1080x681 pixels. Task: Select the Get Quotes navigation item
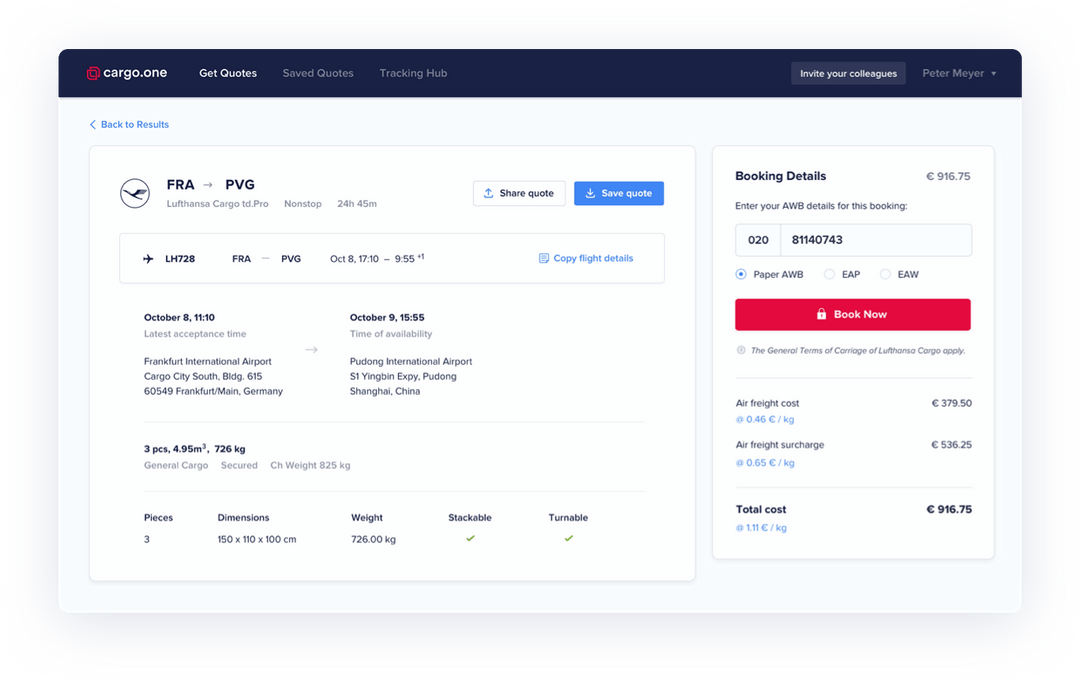[x=228, y=73]
